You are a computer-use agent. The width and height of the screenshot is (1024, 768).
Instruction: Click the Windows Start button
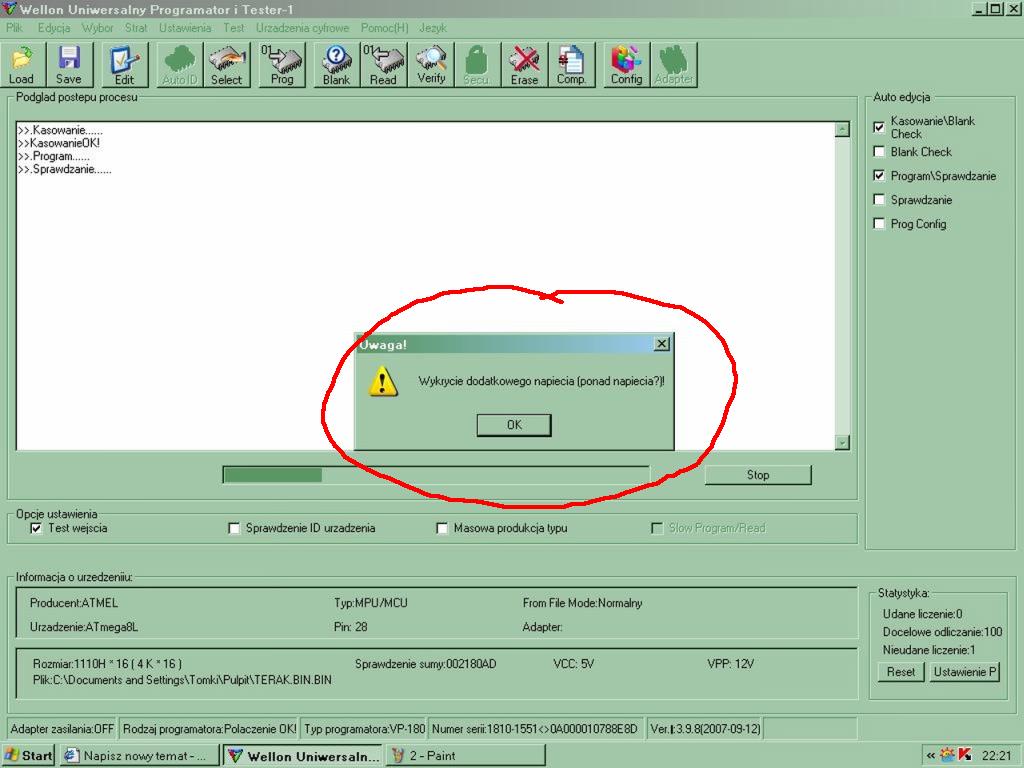pyautogui.click(x=29, y=756)
